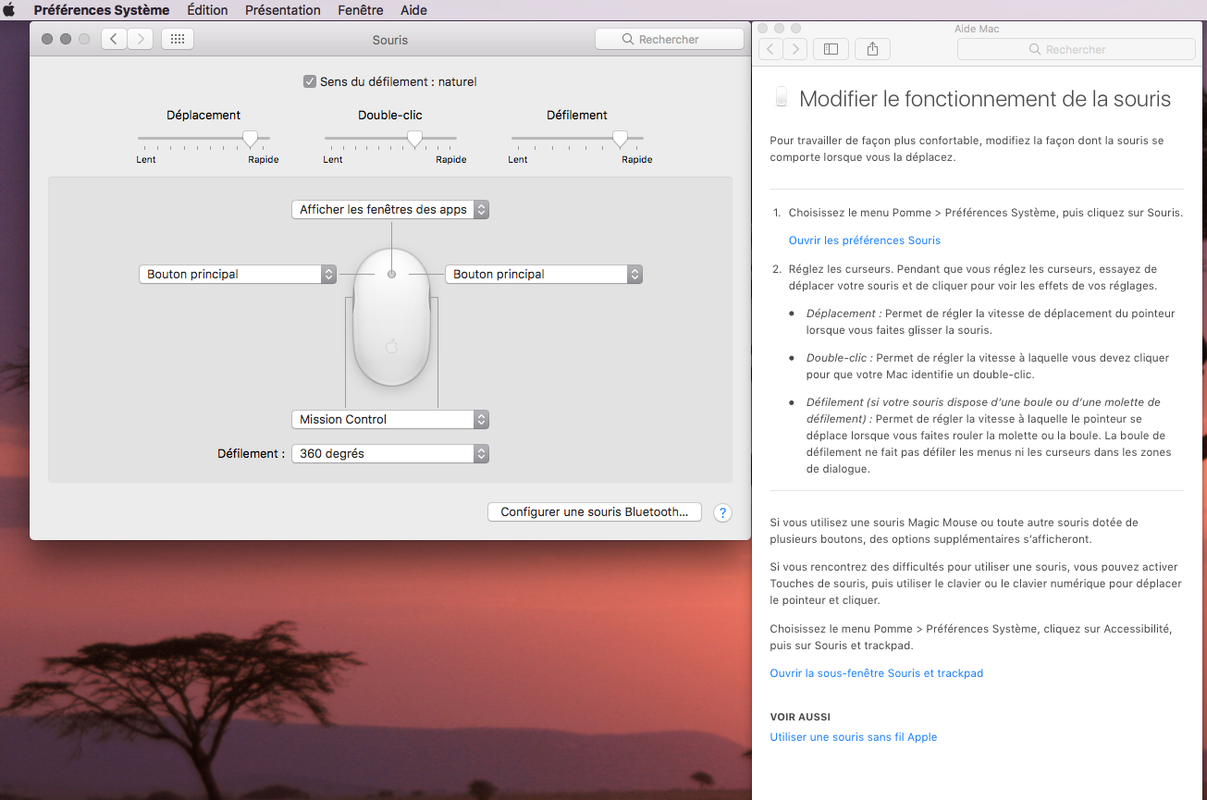Open the 360 degrés scrolling dropdown
The image size is (1207, 800).
pos(390,453)
